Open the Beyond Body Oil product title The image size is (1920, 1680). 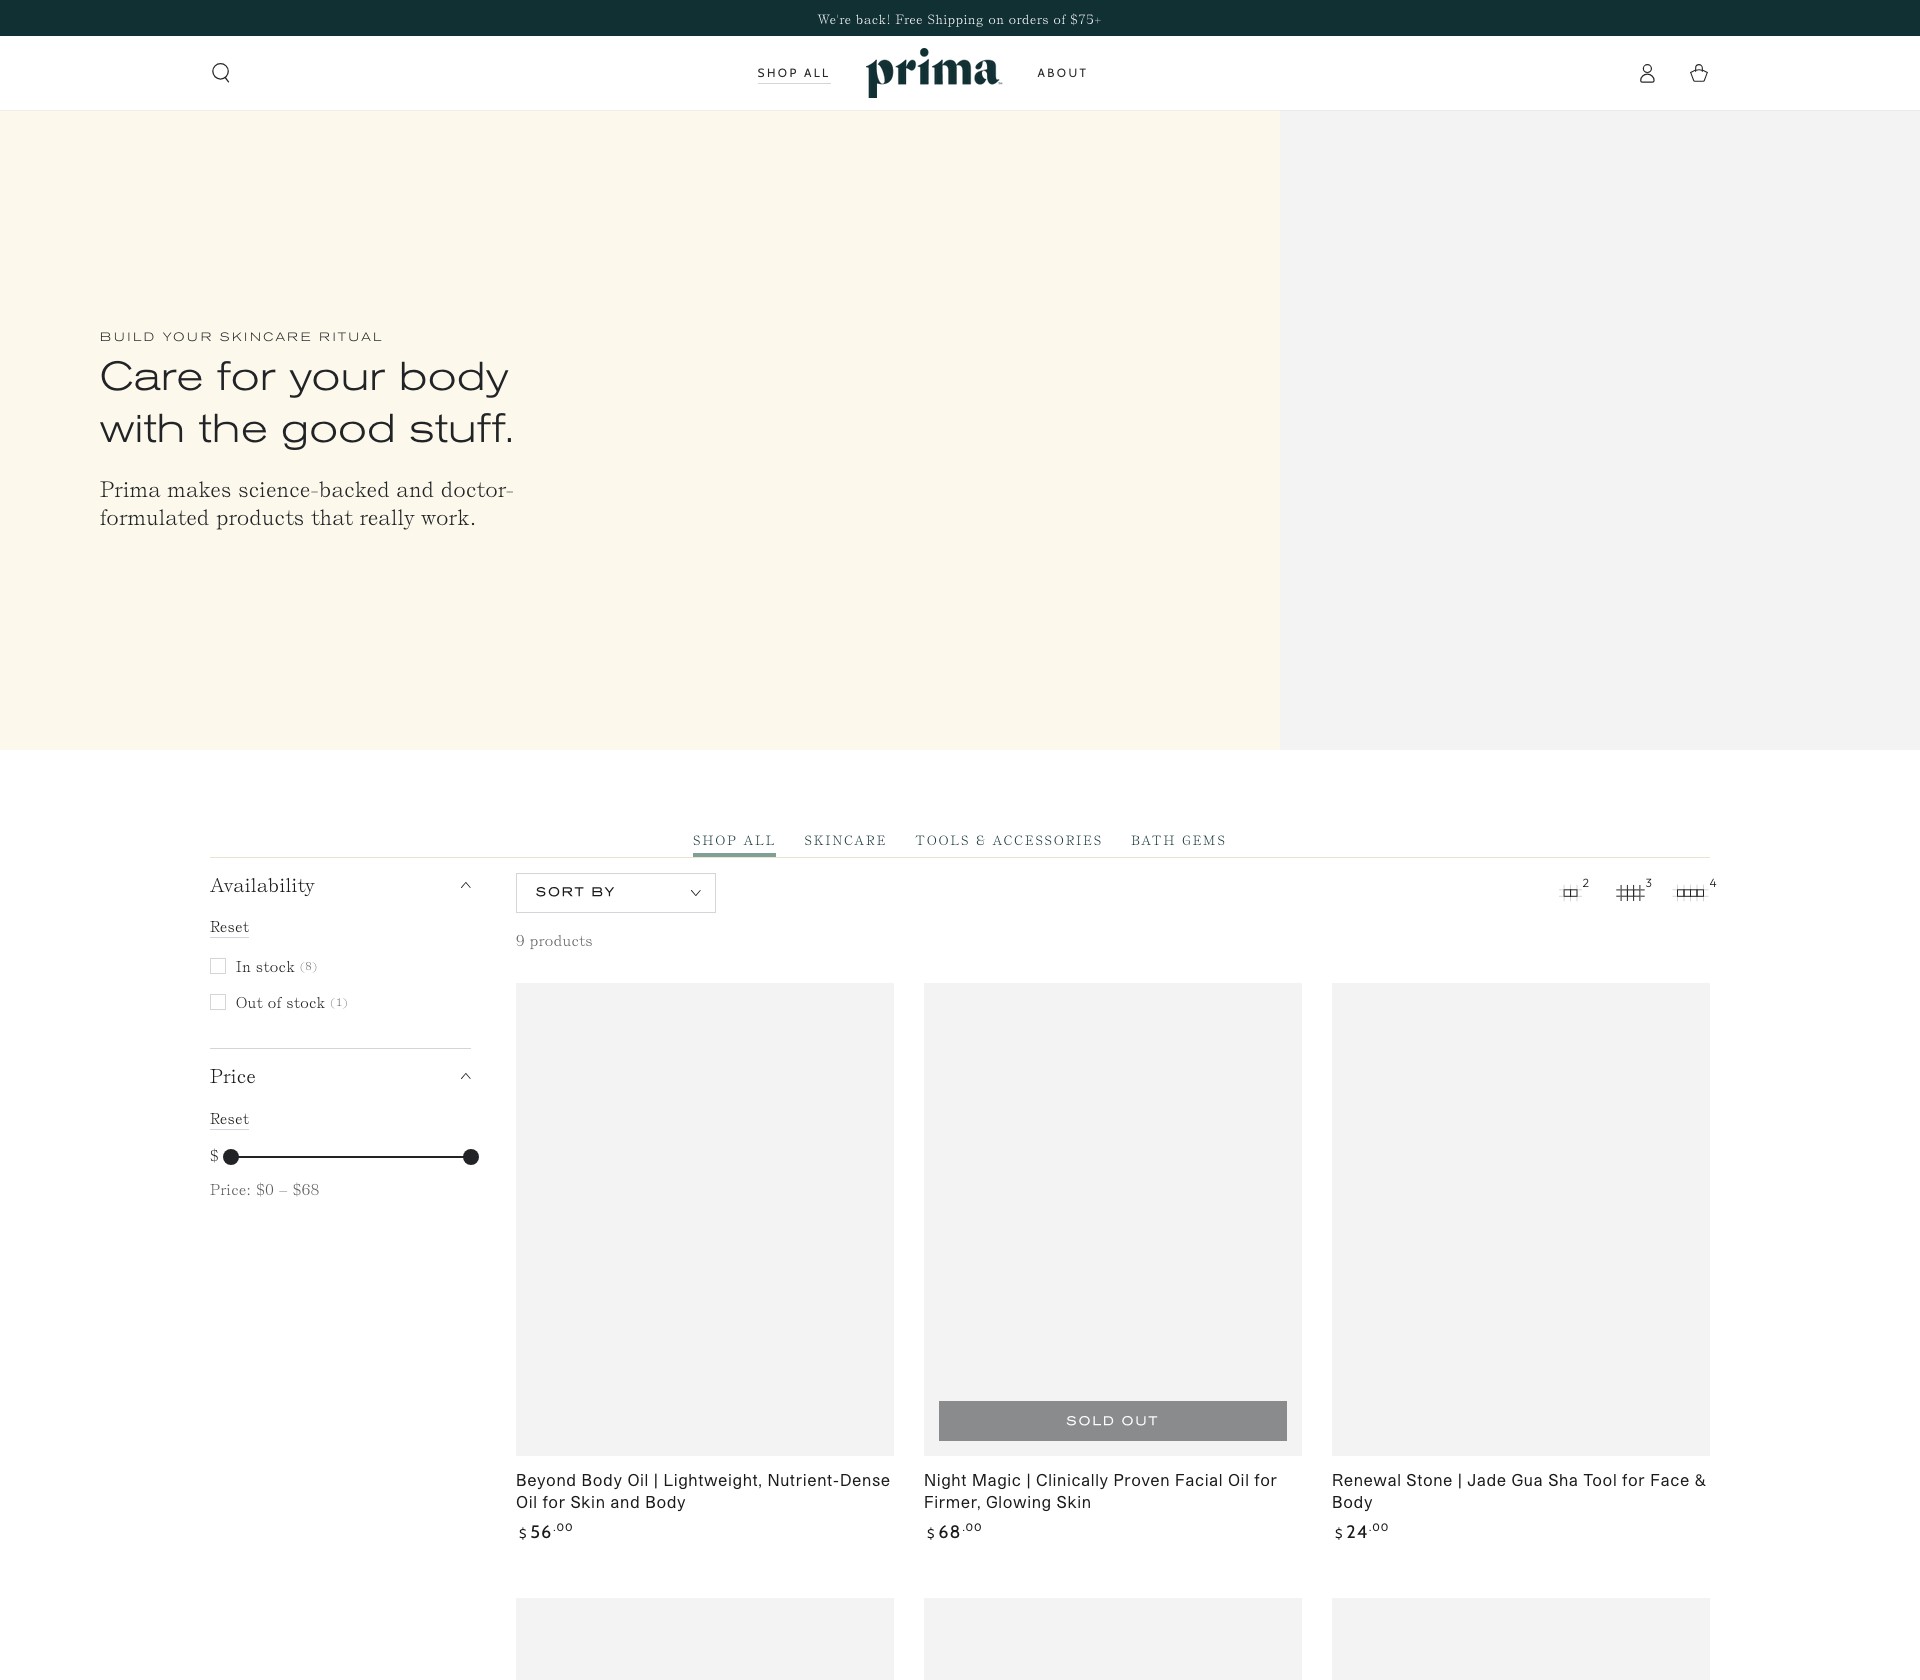coord(703,1491)
